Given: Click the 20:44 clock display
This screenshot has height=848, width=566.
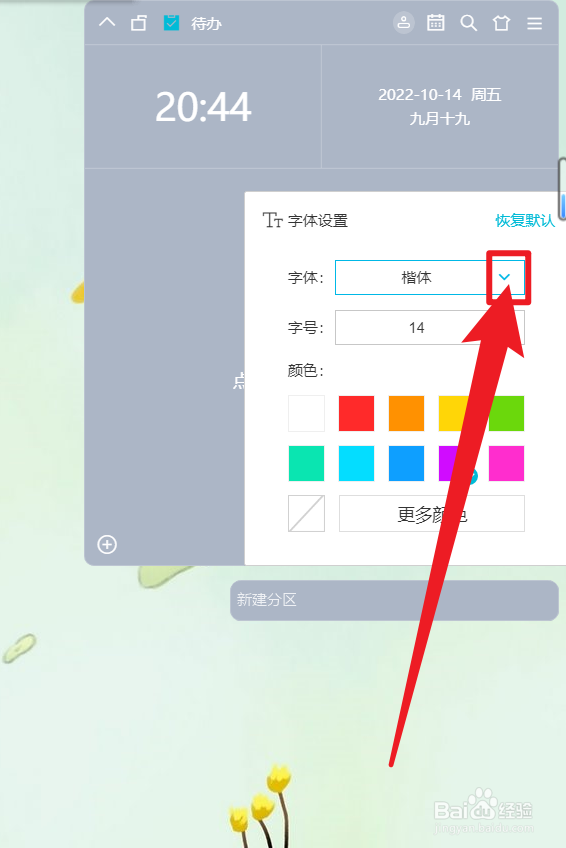Looking at the screenshot, I should pyautogui.click(x=203, y=107).
